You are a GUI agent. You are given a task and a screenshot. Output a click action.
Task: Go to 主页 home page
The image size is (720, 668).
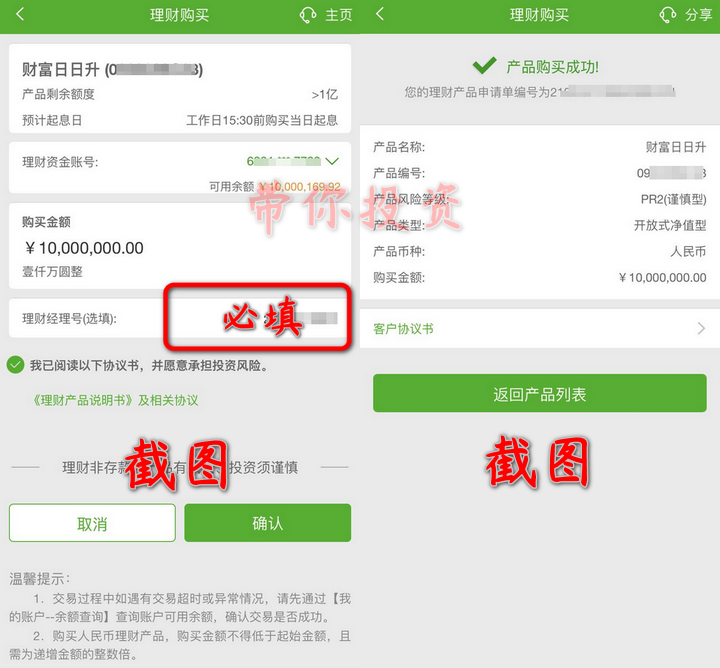[338, 15]
